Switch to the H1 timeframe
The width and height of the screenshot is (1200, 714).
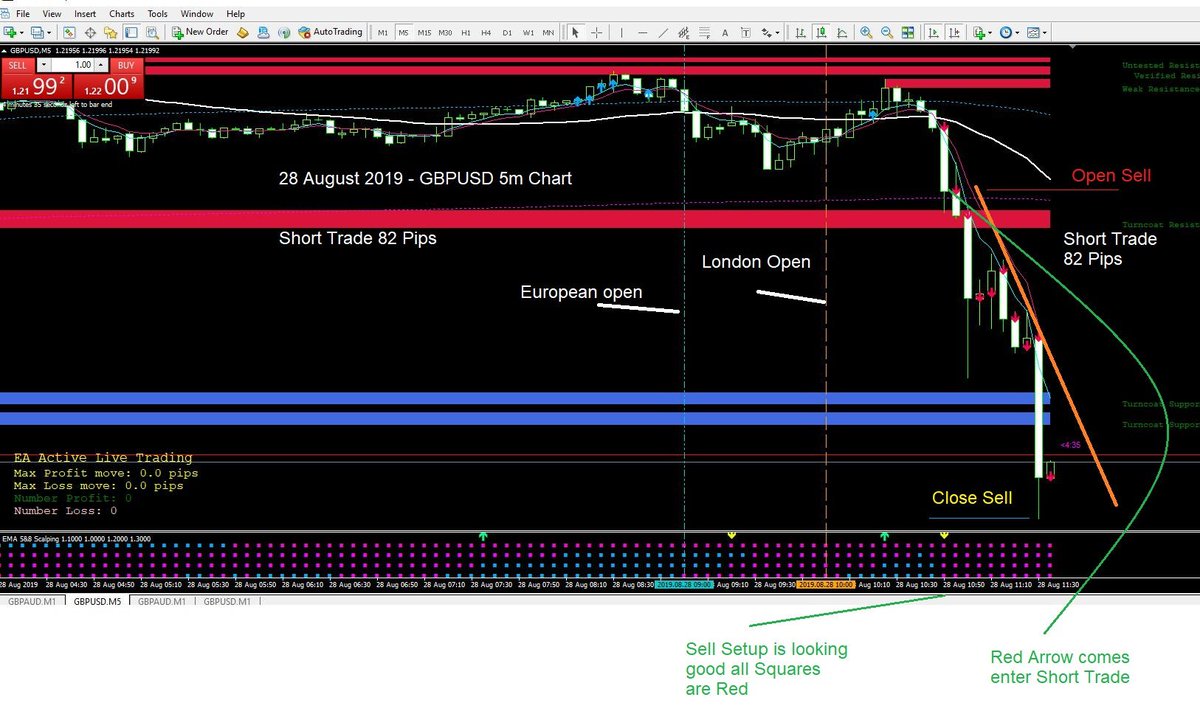466,32
